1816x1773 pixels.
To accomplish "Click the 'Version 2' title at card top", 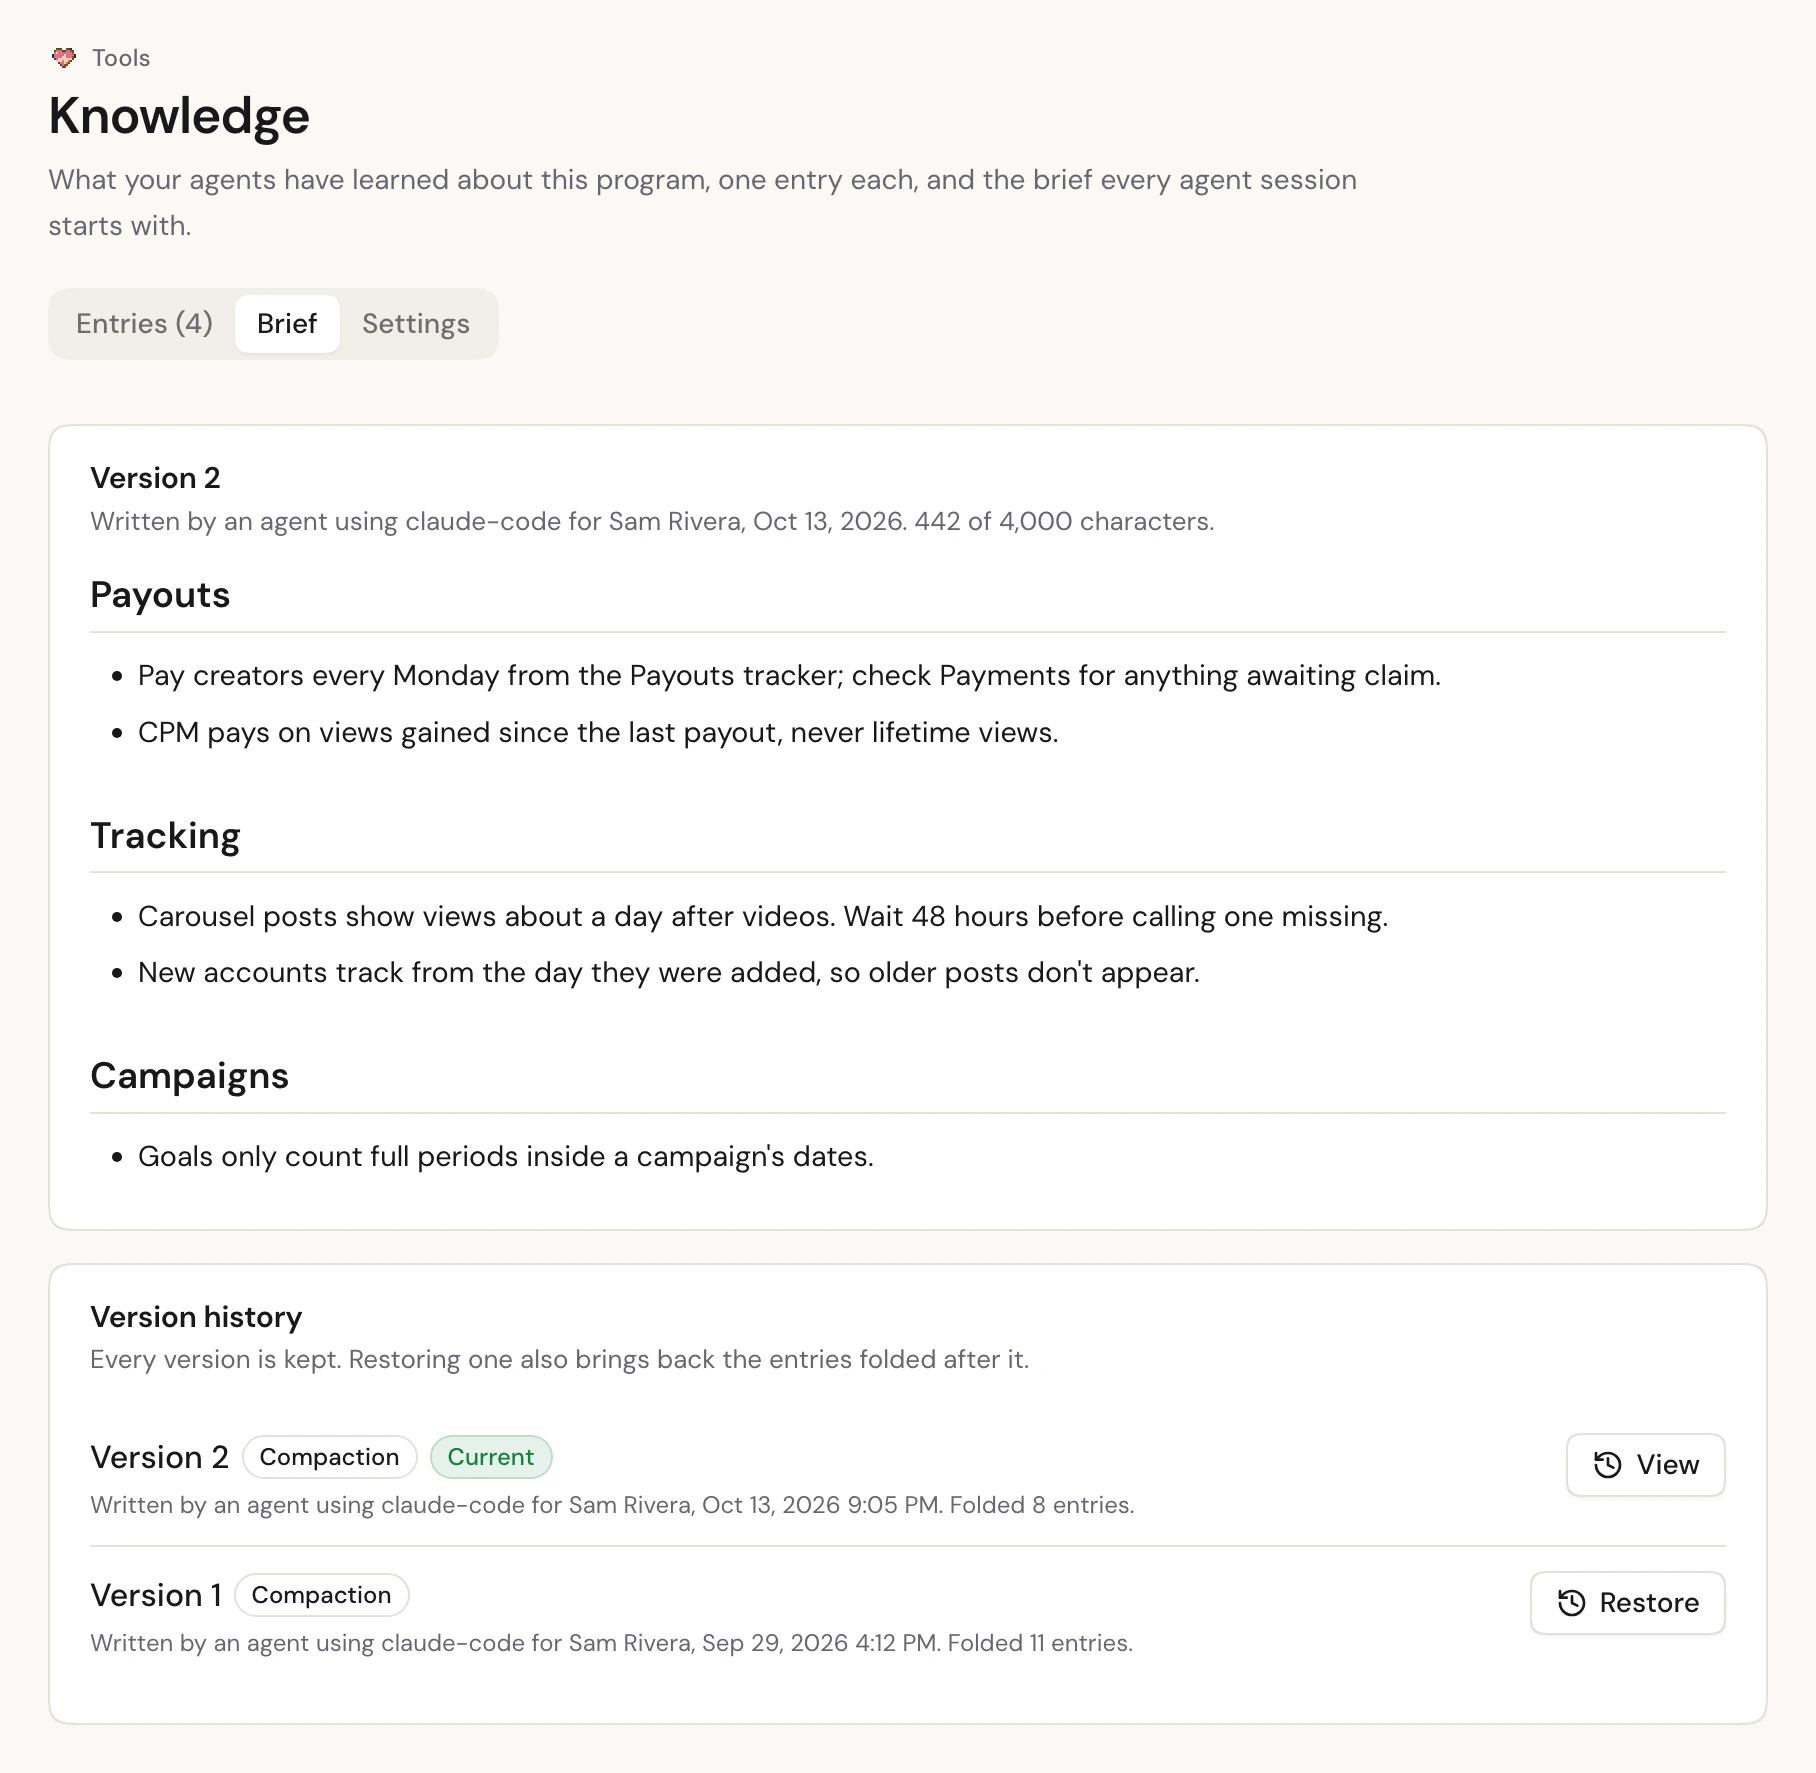I will tap(155, 478).
